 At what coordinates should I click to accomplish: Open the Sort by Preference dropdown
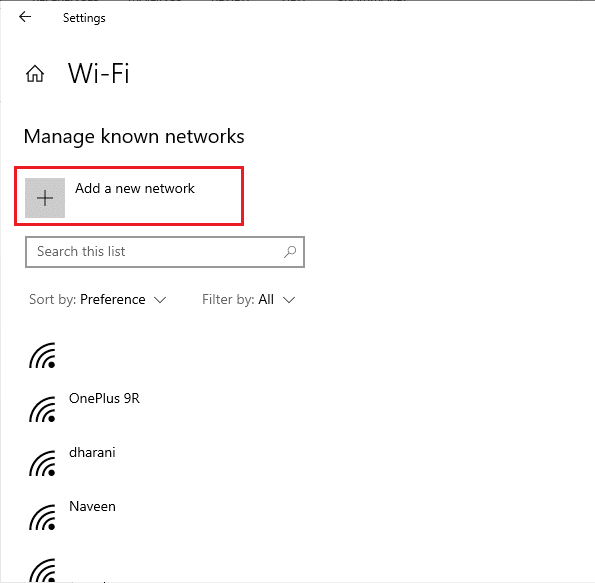tap(98, 299)
